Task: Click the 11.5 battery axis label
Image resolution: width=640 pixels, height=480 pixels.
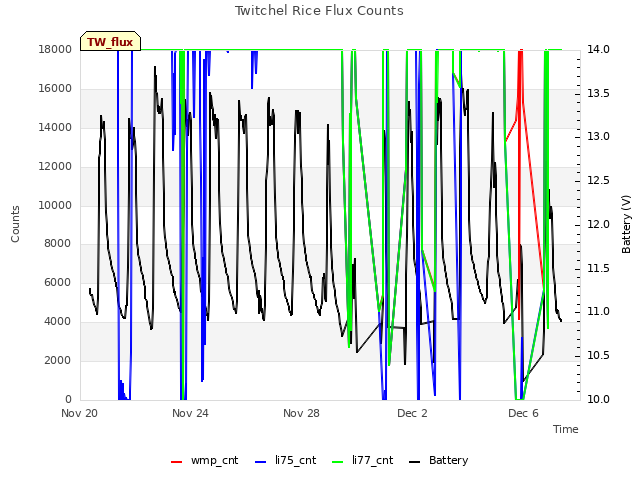Action: click(598, 269)
